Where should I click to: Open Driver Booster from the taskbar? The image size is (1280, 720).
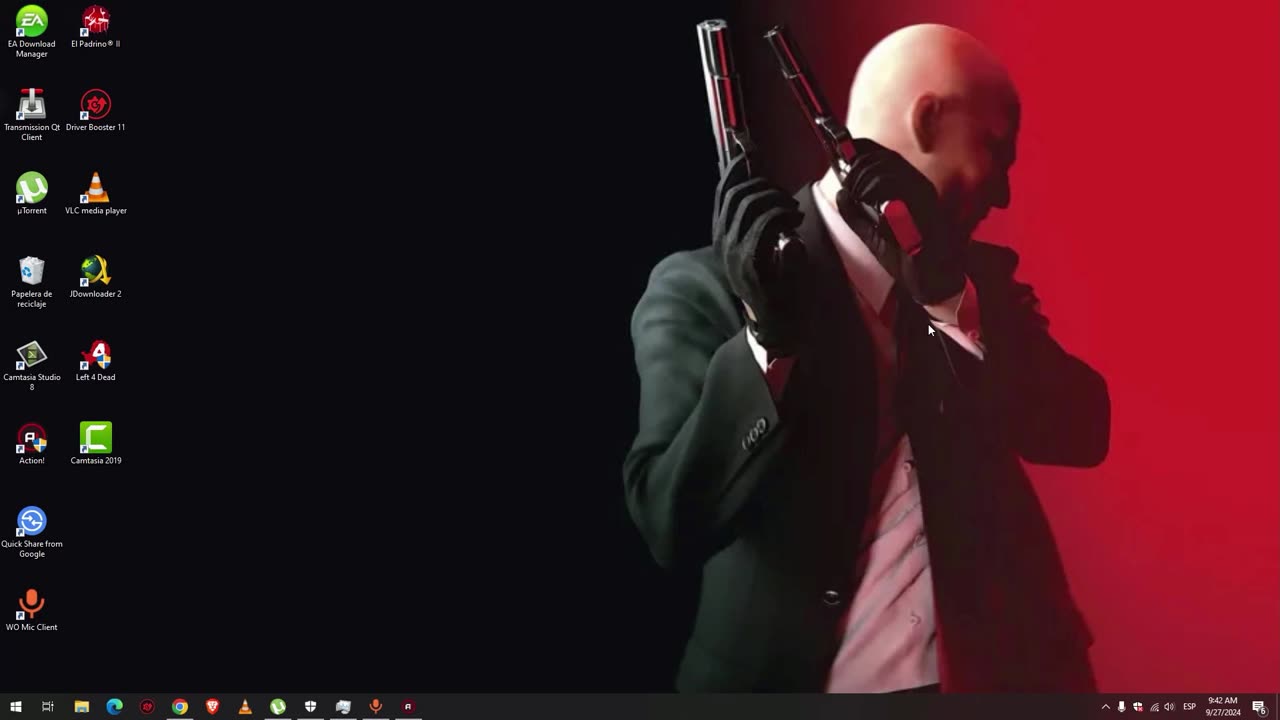(147, 707)
